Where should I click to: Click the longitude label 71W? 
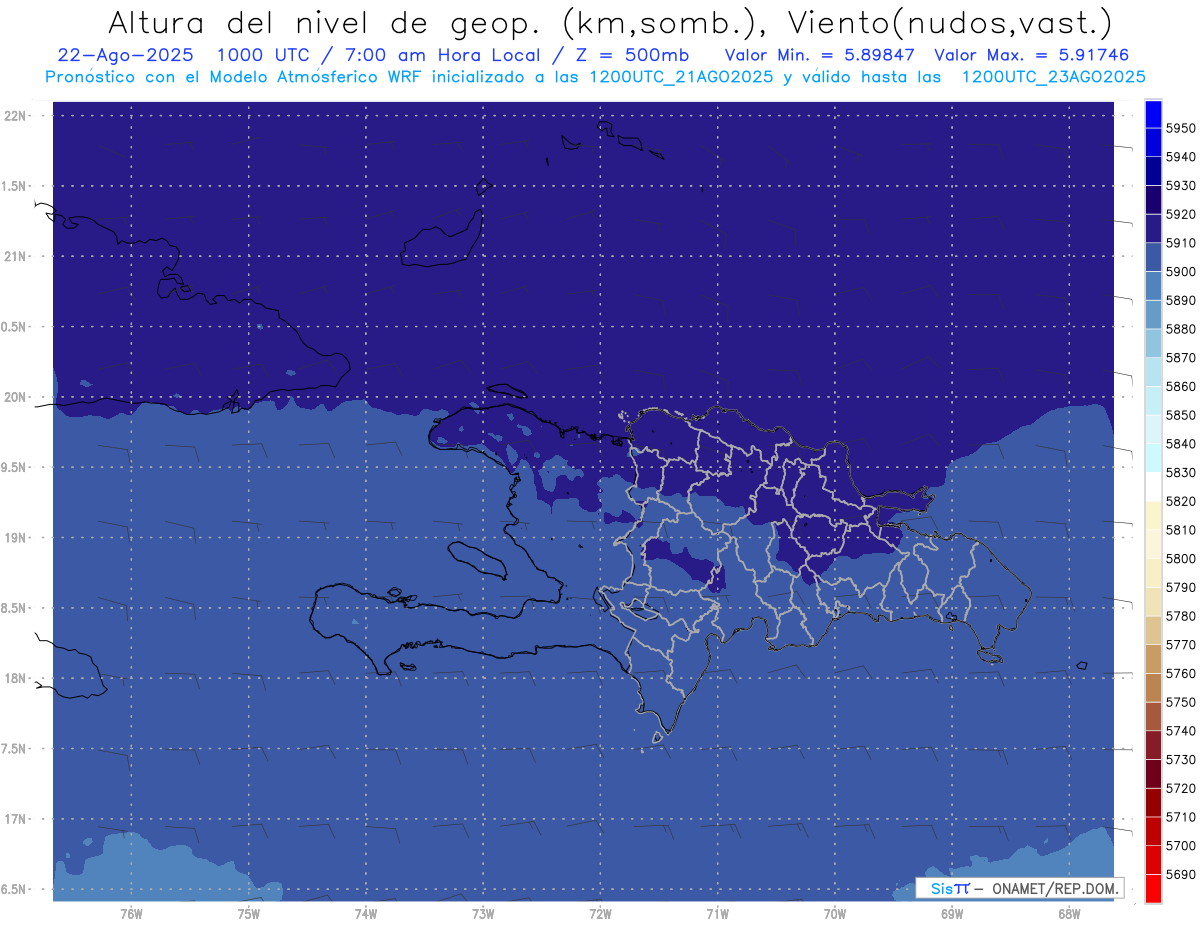click(717, 913)
